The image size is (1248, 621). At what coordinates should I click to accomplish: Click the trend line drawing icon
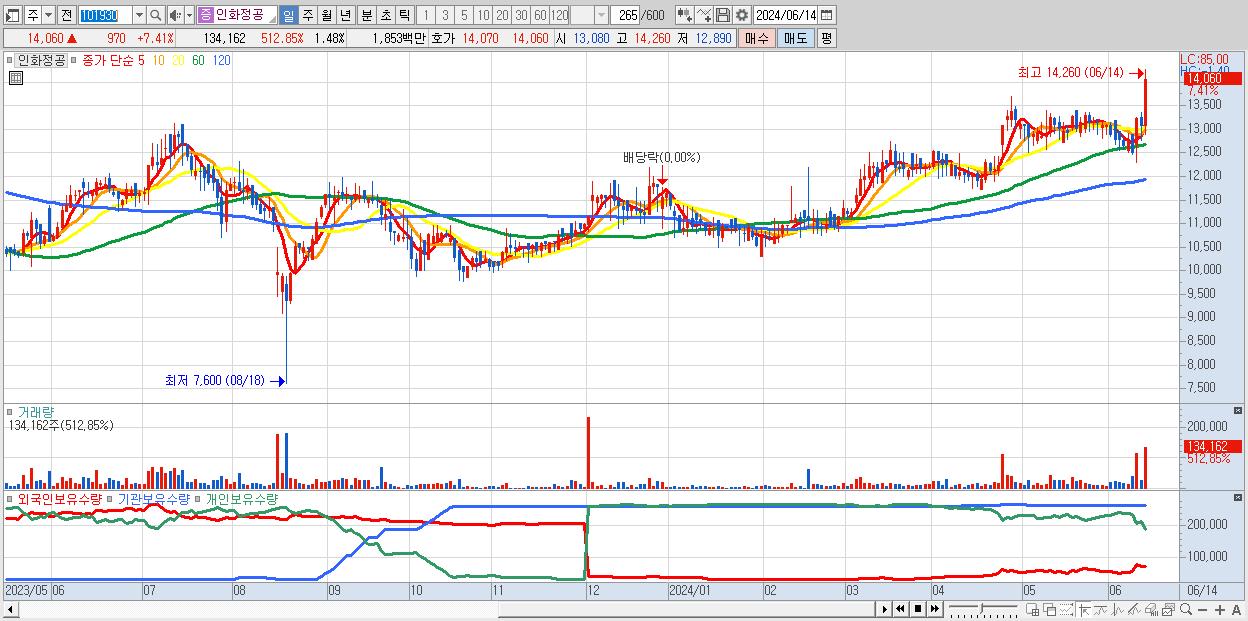pyautogui.click(x=1101, y=610)
